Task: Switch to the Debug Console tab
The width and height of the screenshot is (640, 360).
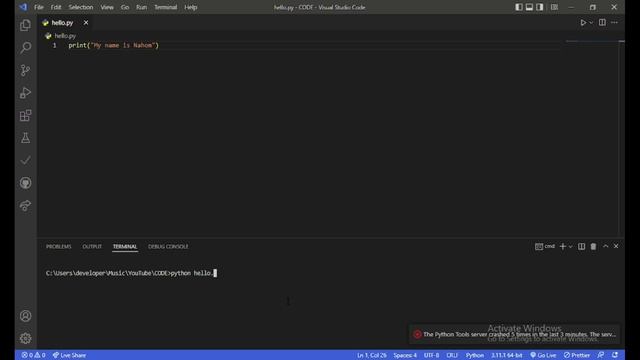Action: click(x=168, y=247)
